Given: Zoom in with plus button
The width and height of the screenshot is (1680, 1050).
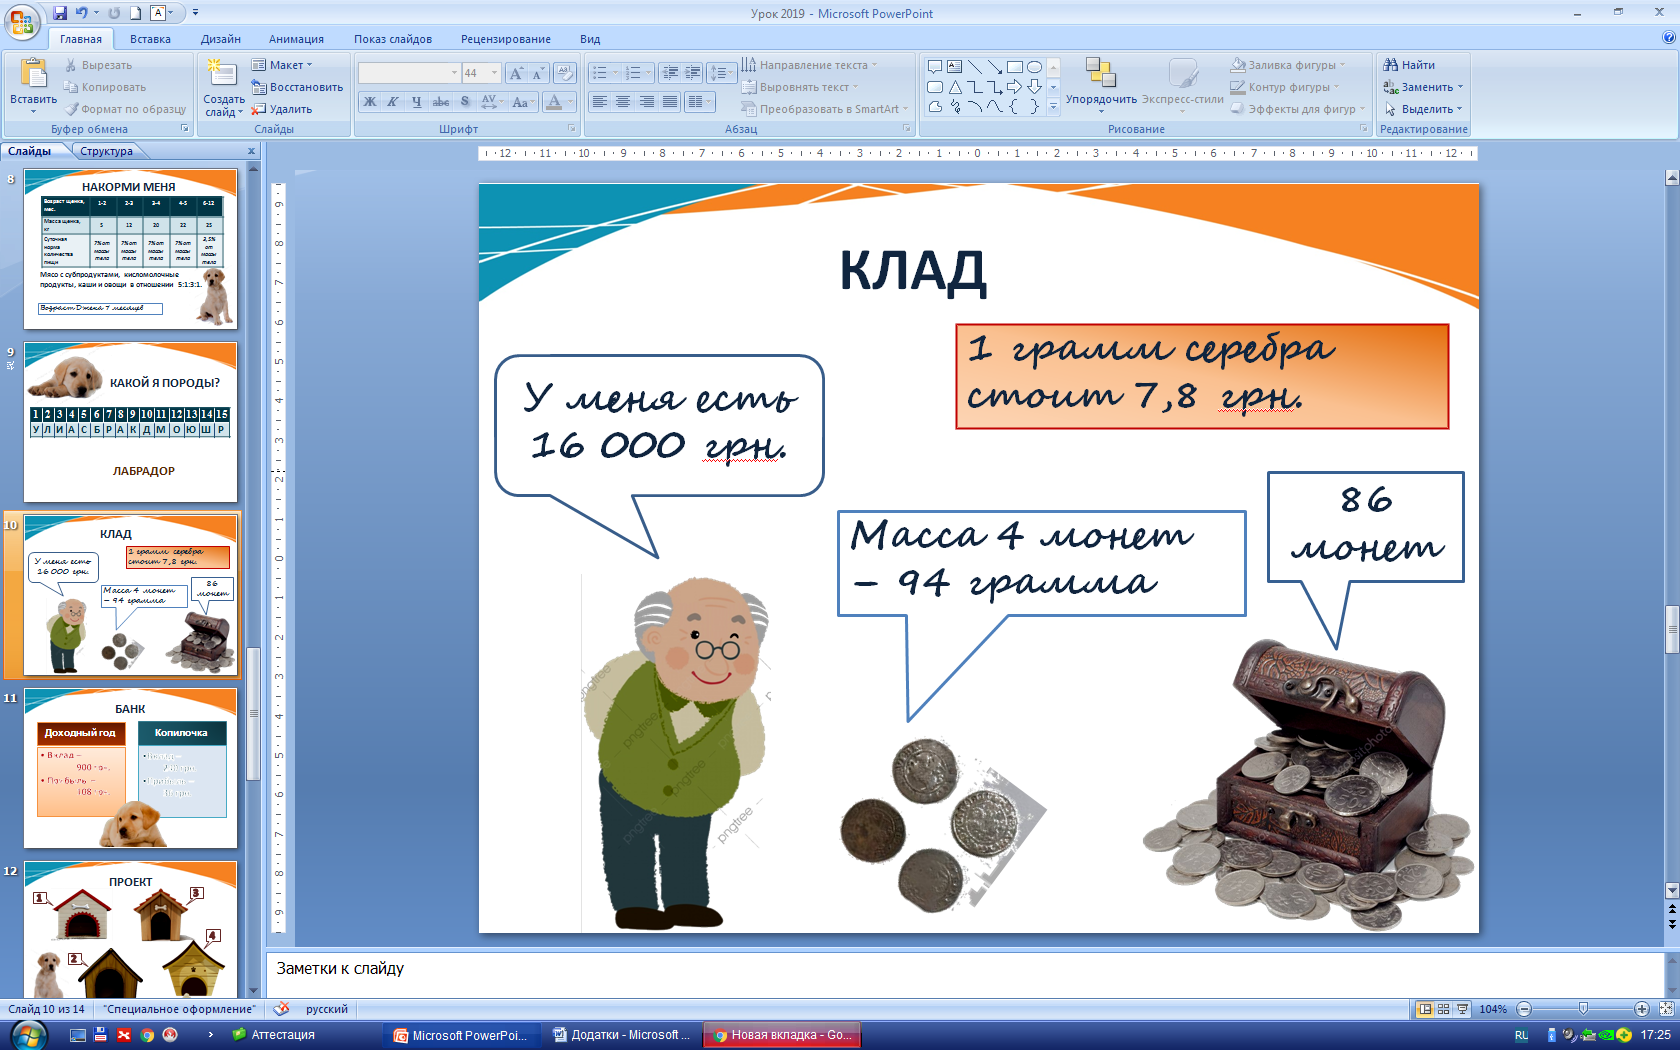Looking at the screenshot, I should click(x=1642, y=1009).
